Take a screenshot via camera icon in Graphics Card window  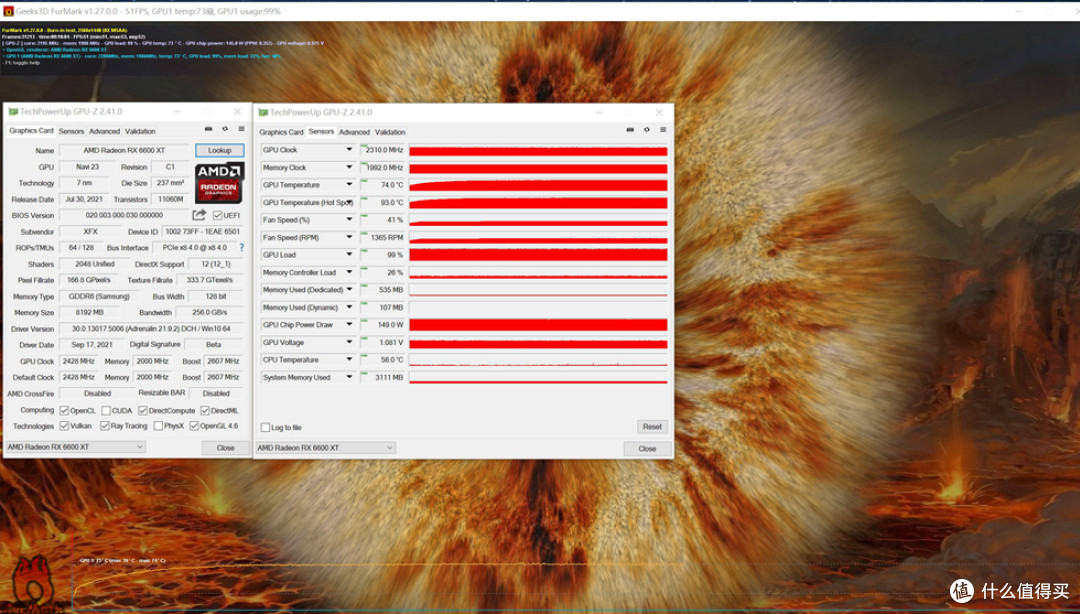tap(208, 129)
